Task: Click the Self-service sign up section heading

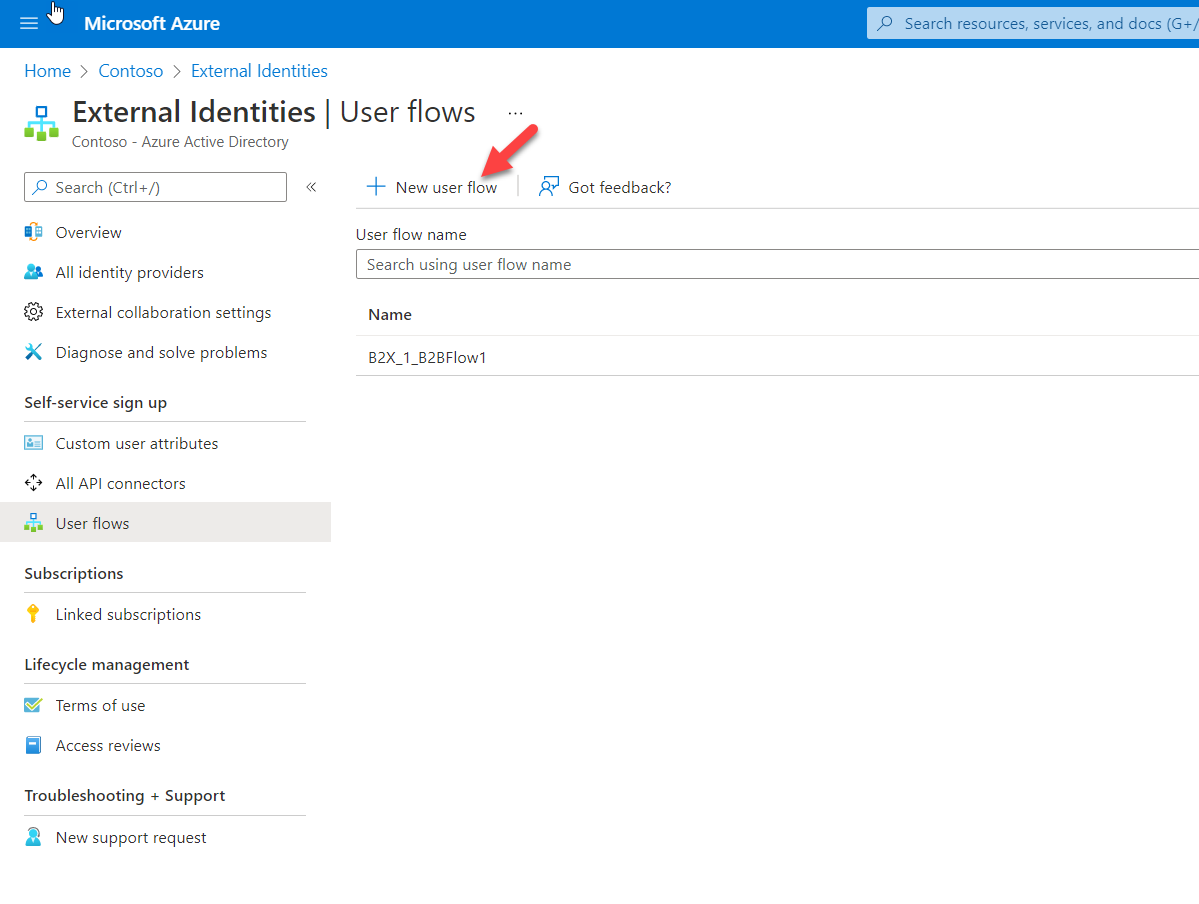Action: click(96, 403)
